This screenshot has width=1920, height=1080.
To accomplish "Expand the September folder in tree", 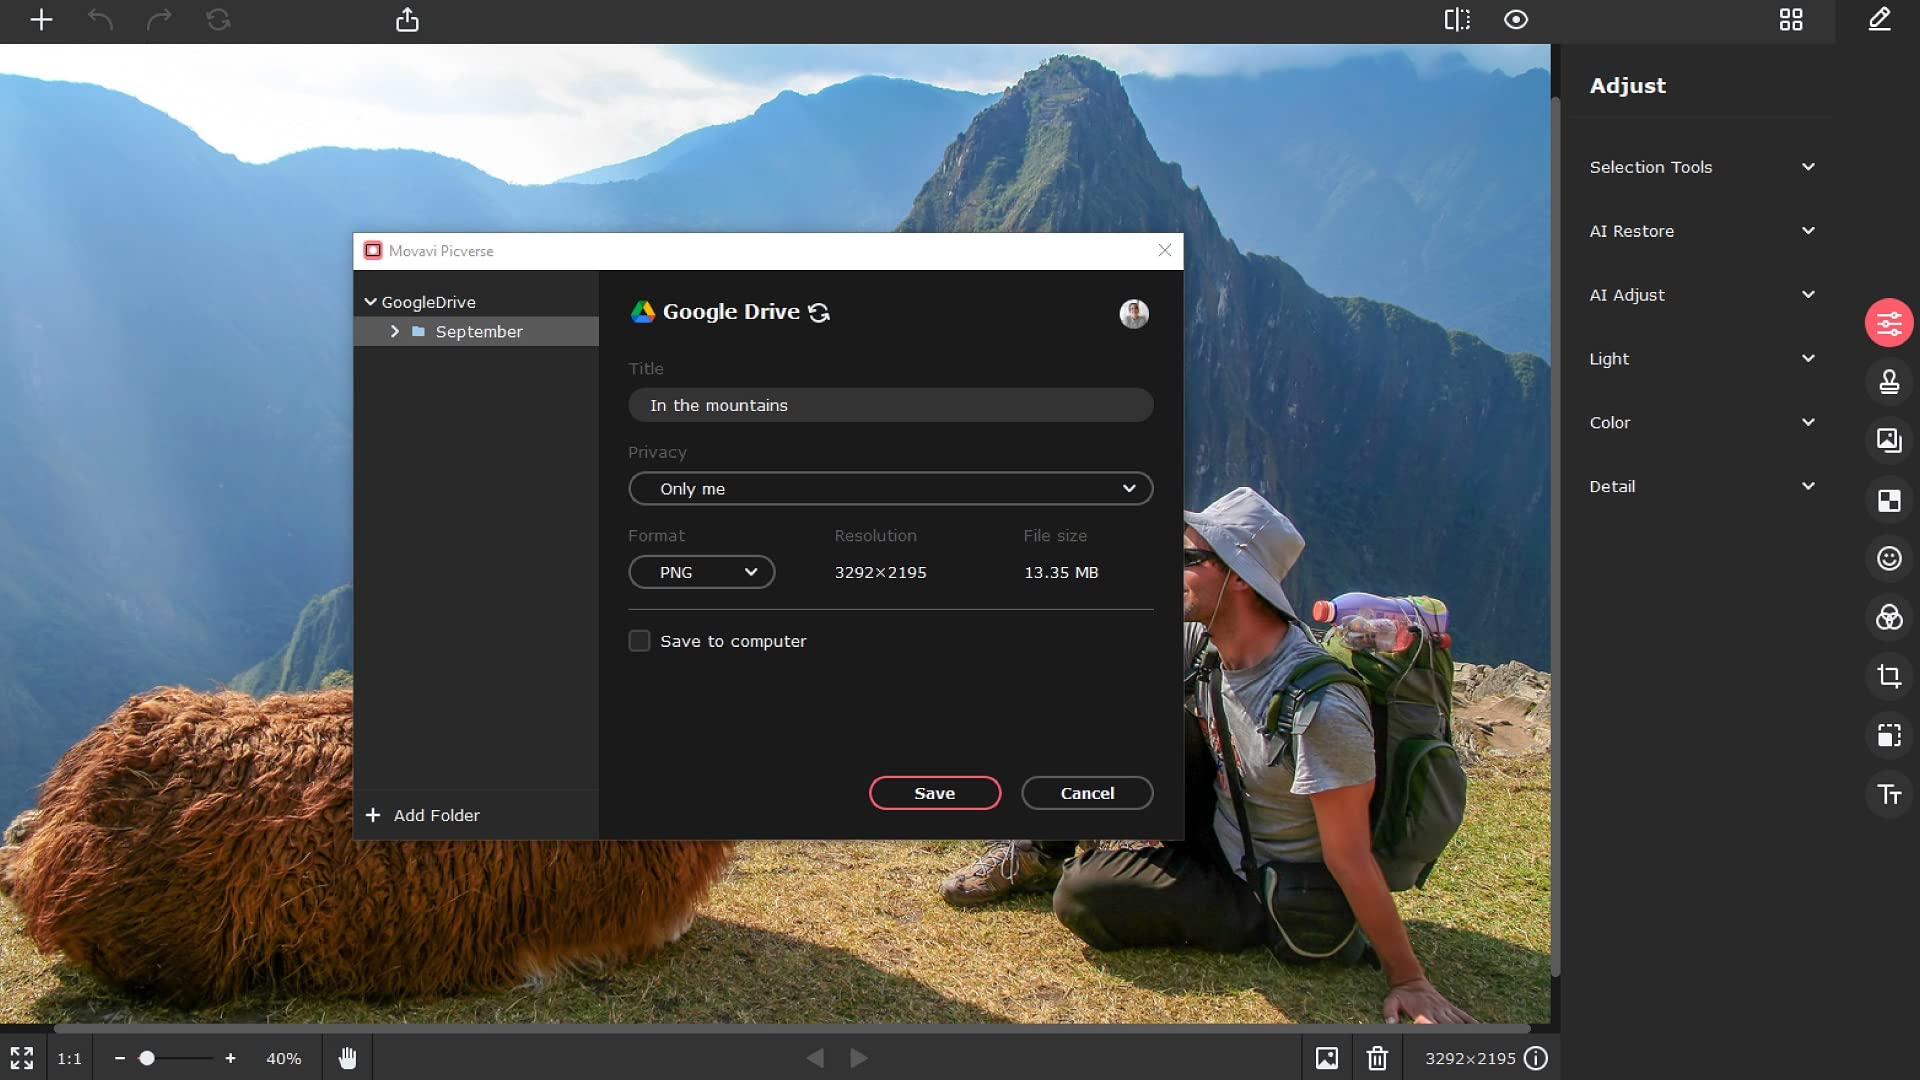I will [x=395, y=331].
